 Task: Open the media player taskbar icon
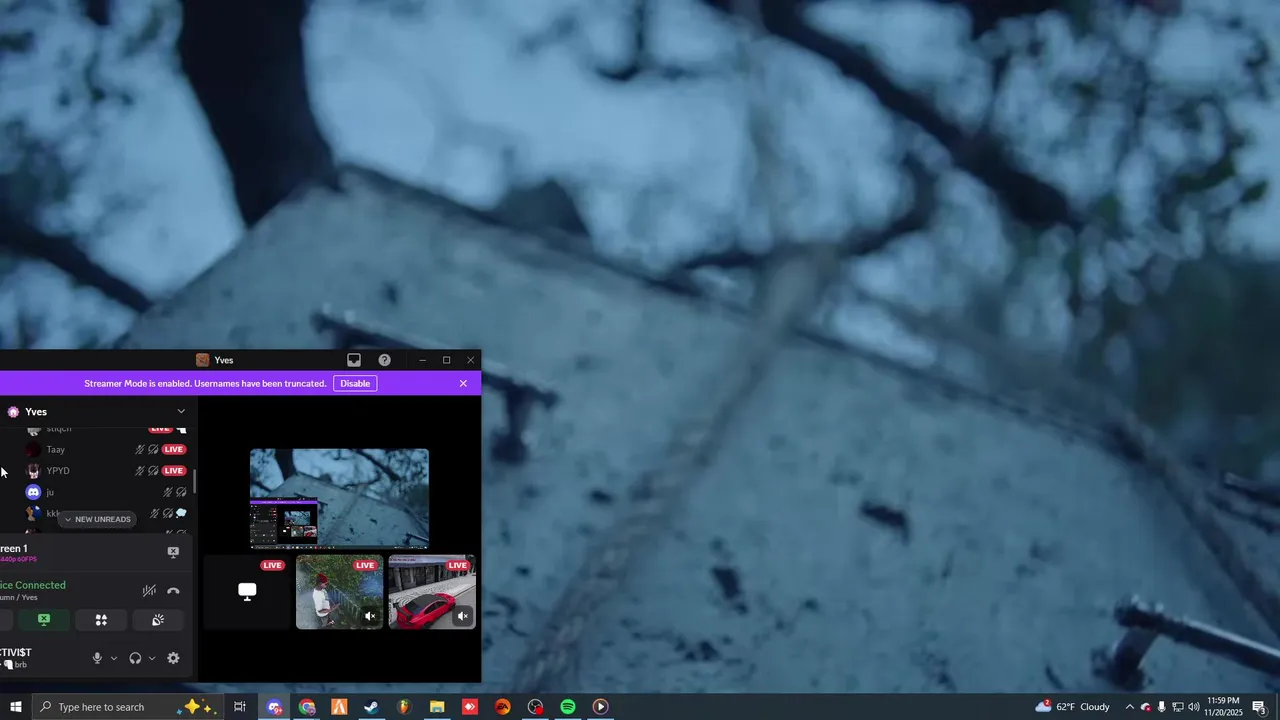[x=600, y=707]
